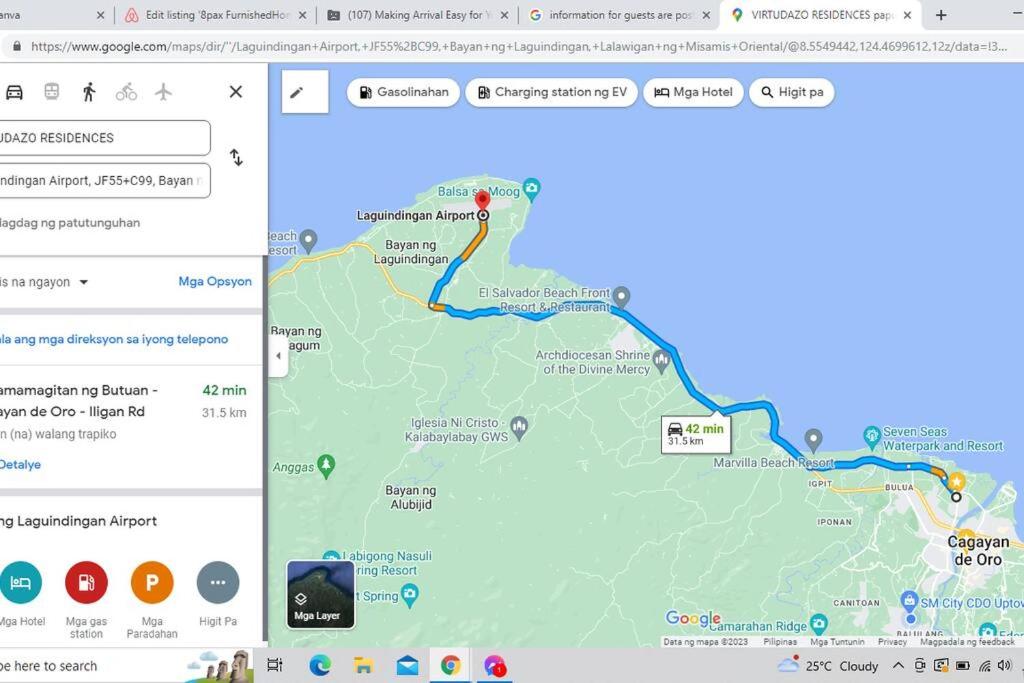Switch to Airbnb Edit listing tab
This screenshot has width=1024, height=683.
[217, 15]
